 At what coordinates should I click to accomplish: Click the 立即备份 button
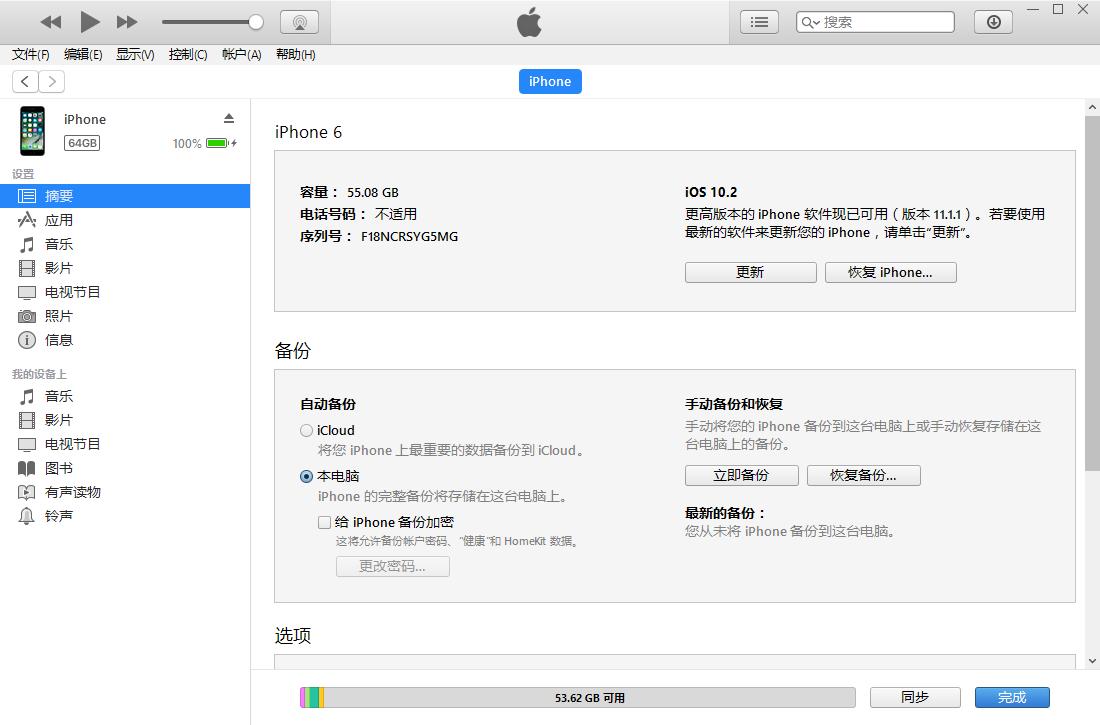(741, 475)
